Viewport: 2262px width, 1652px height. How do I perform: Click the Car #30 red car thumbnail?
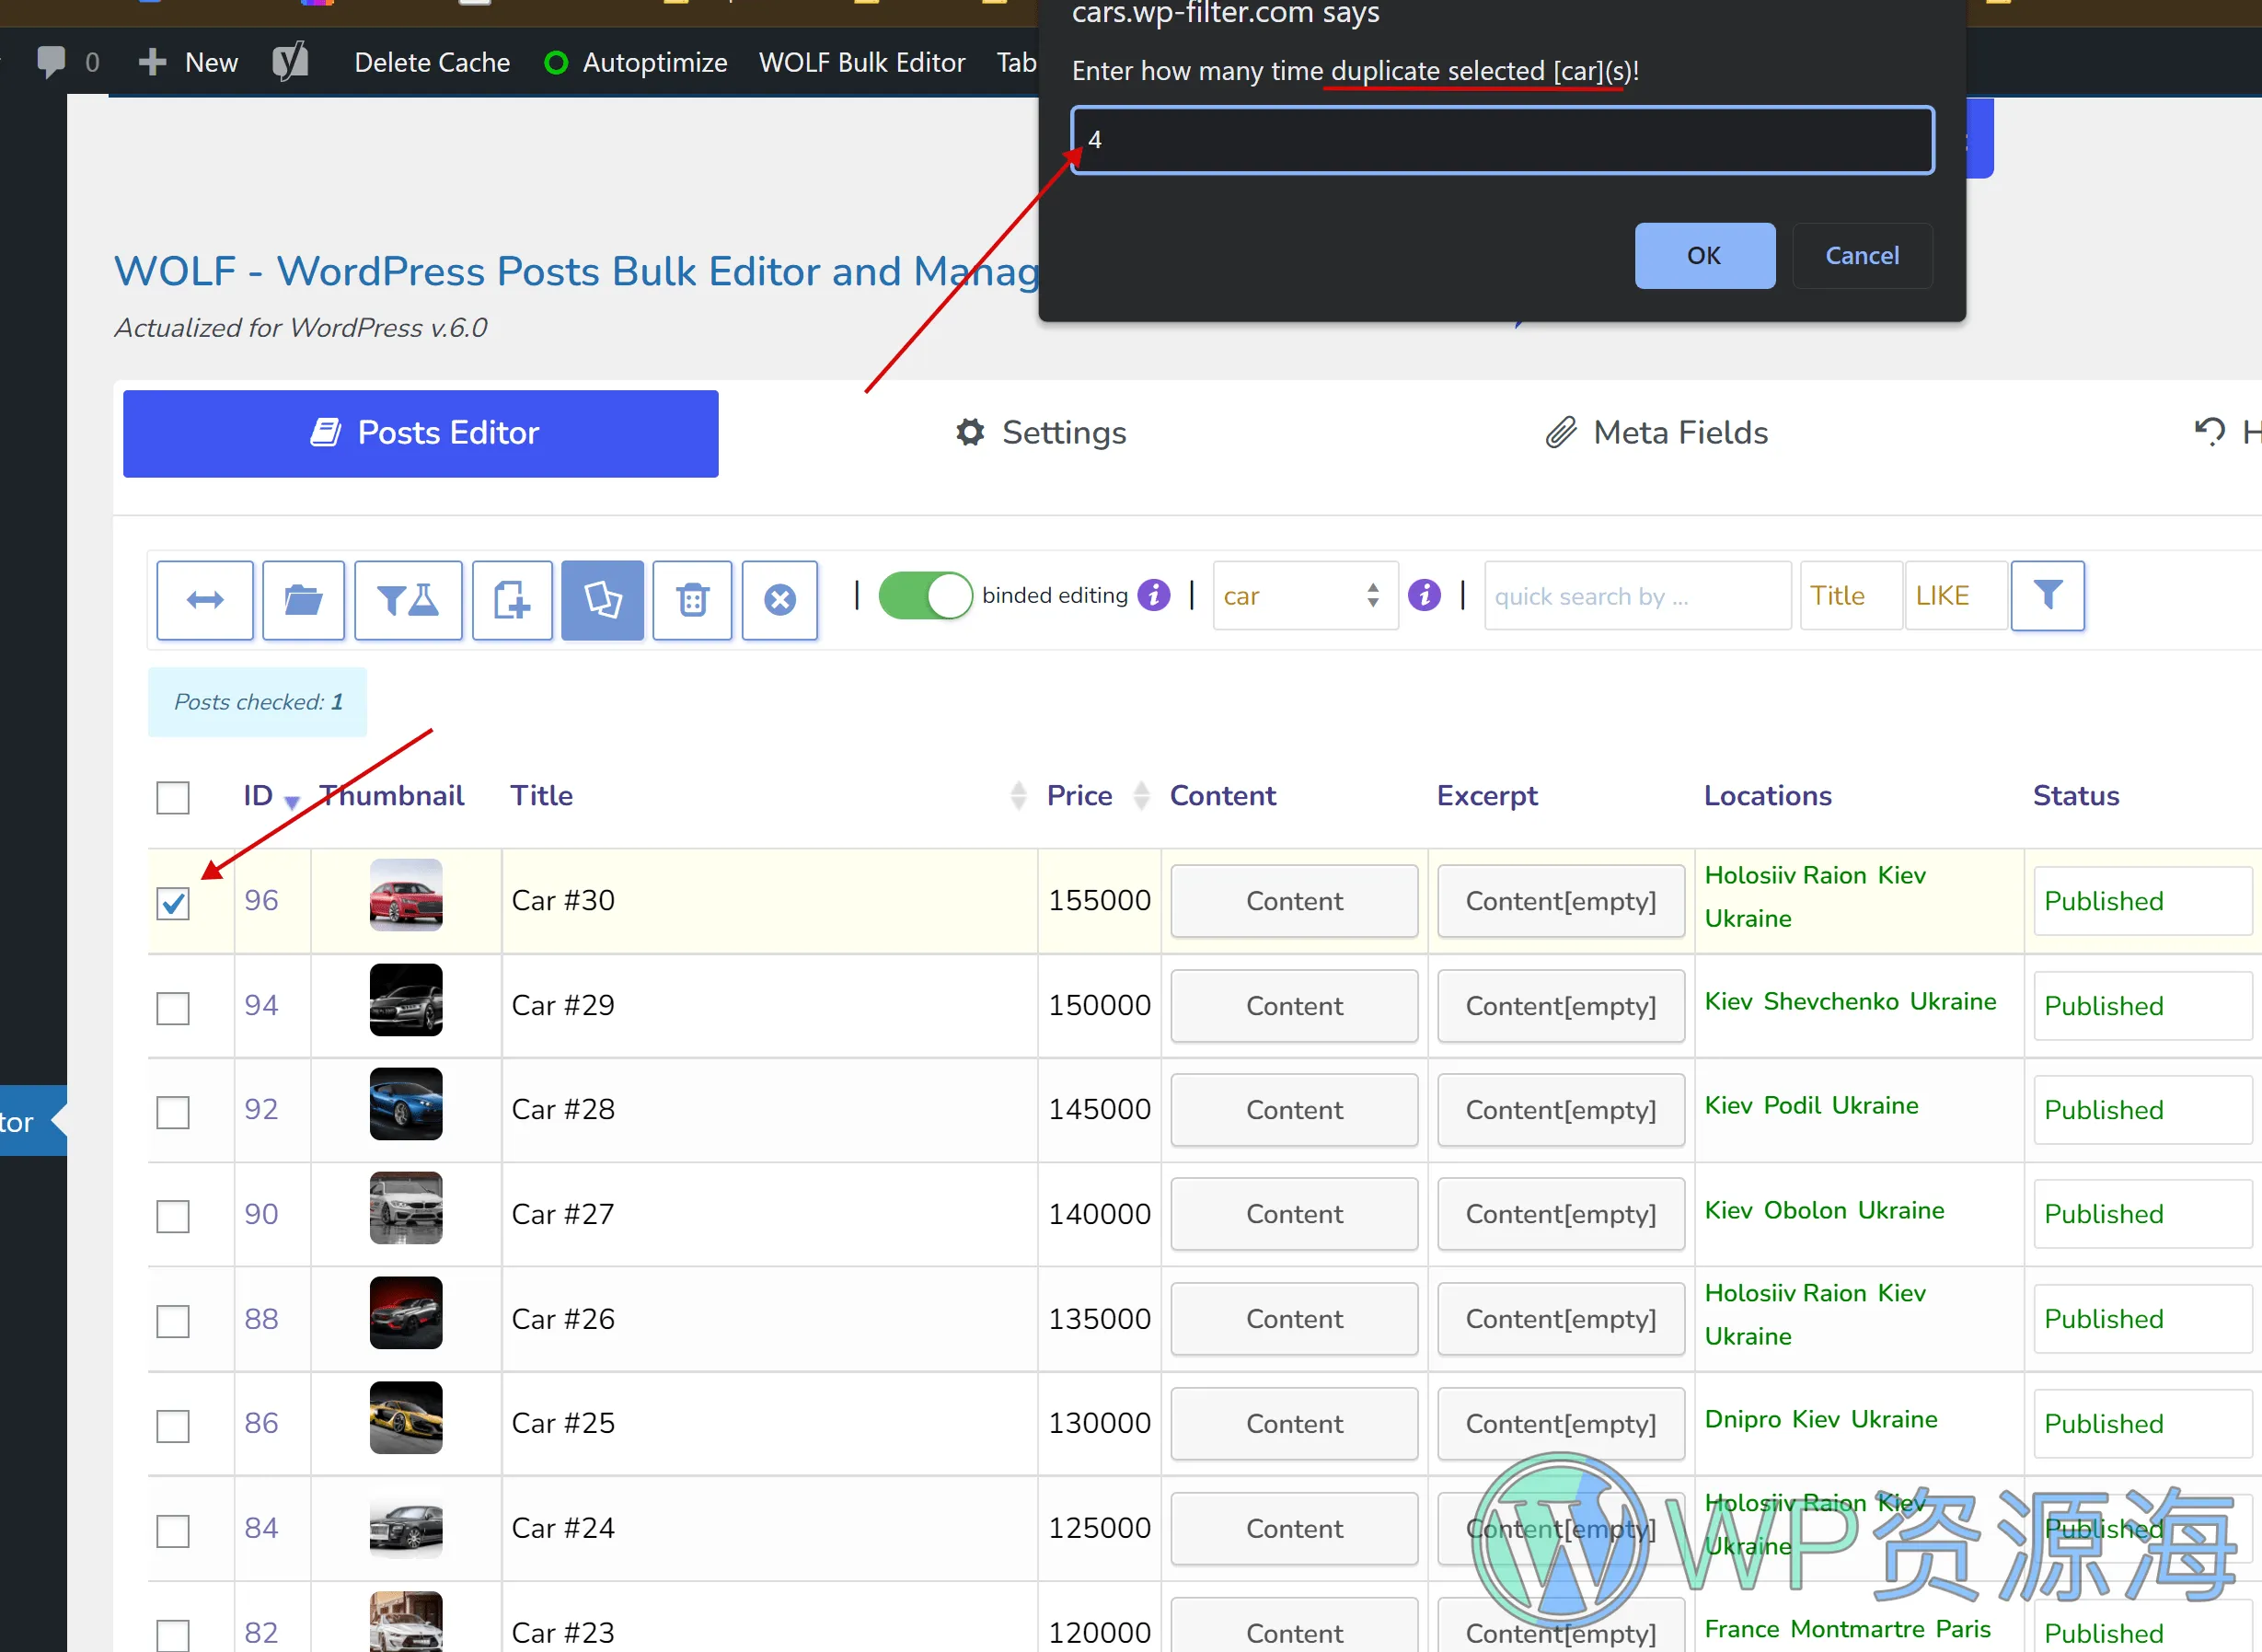point(406,896)
